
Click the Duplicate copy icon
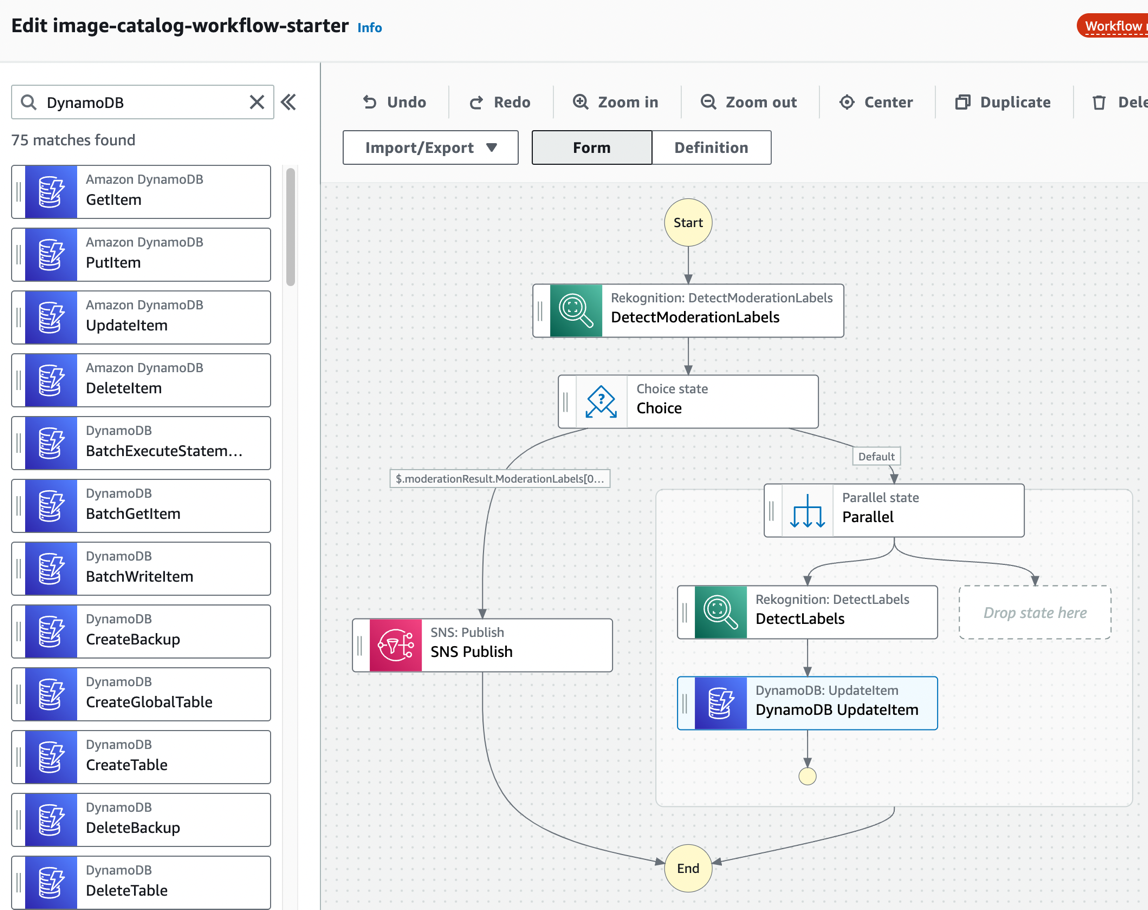pos(963,102)
